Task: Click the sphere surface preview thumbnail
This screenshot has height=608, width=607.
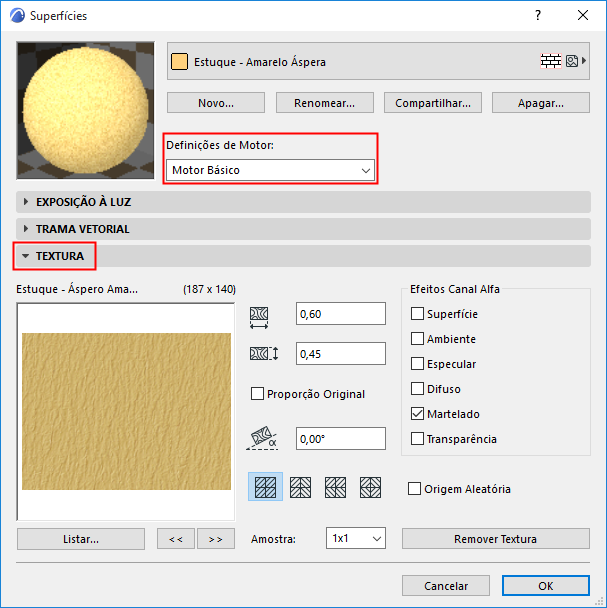Action: tap(85, 111)
